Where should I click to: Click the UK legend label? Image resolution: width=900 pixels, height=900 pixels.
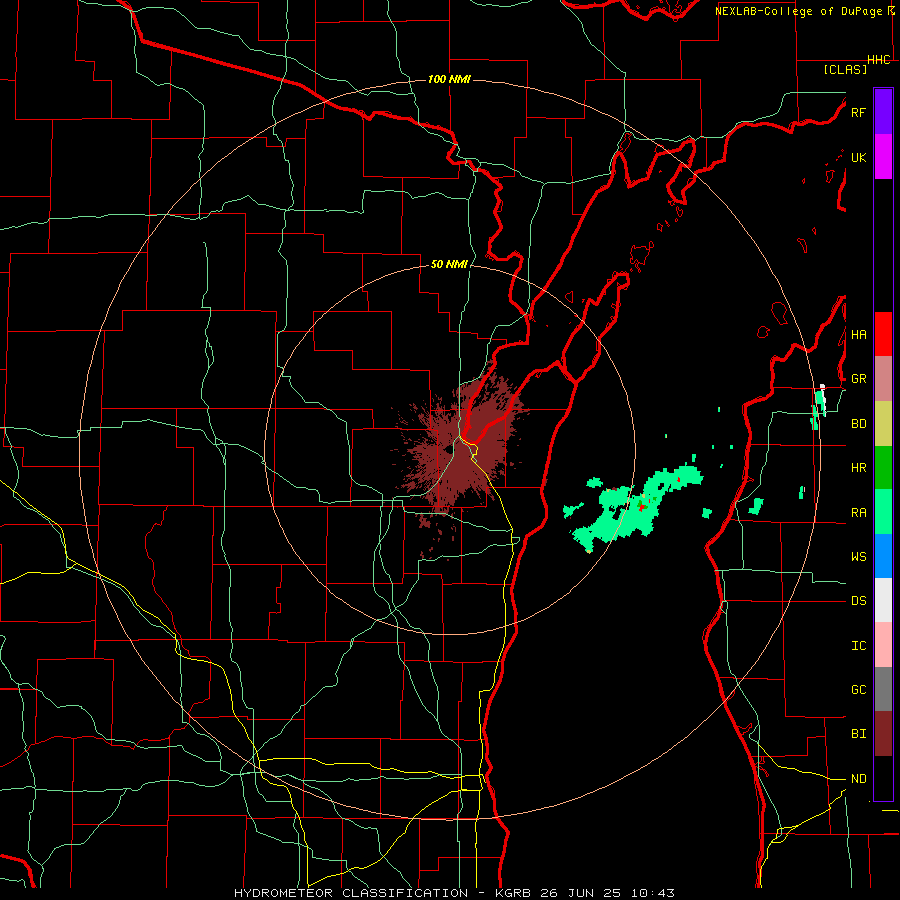(858, 157)
